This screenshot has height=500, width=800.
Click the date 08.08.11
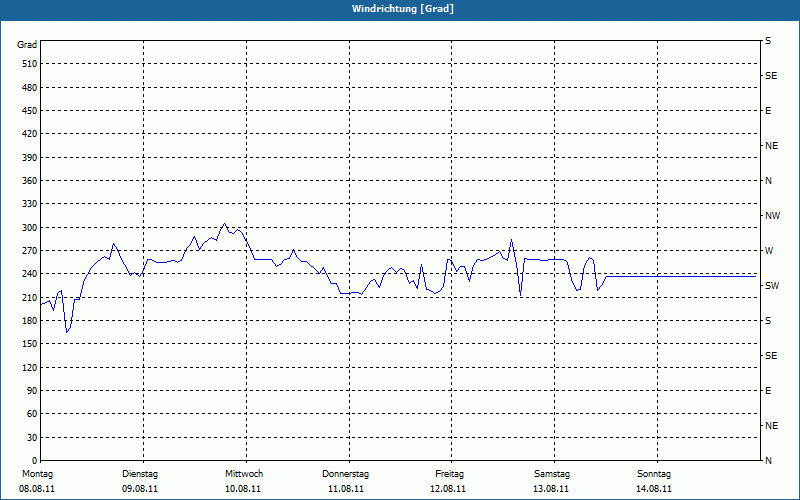coord(37,489)
